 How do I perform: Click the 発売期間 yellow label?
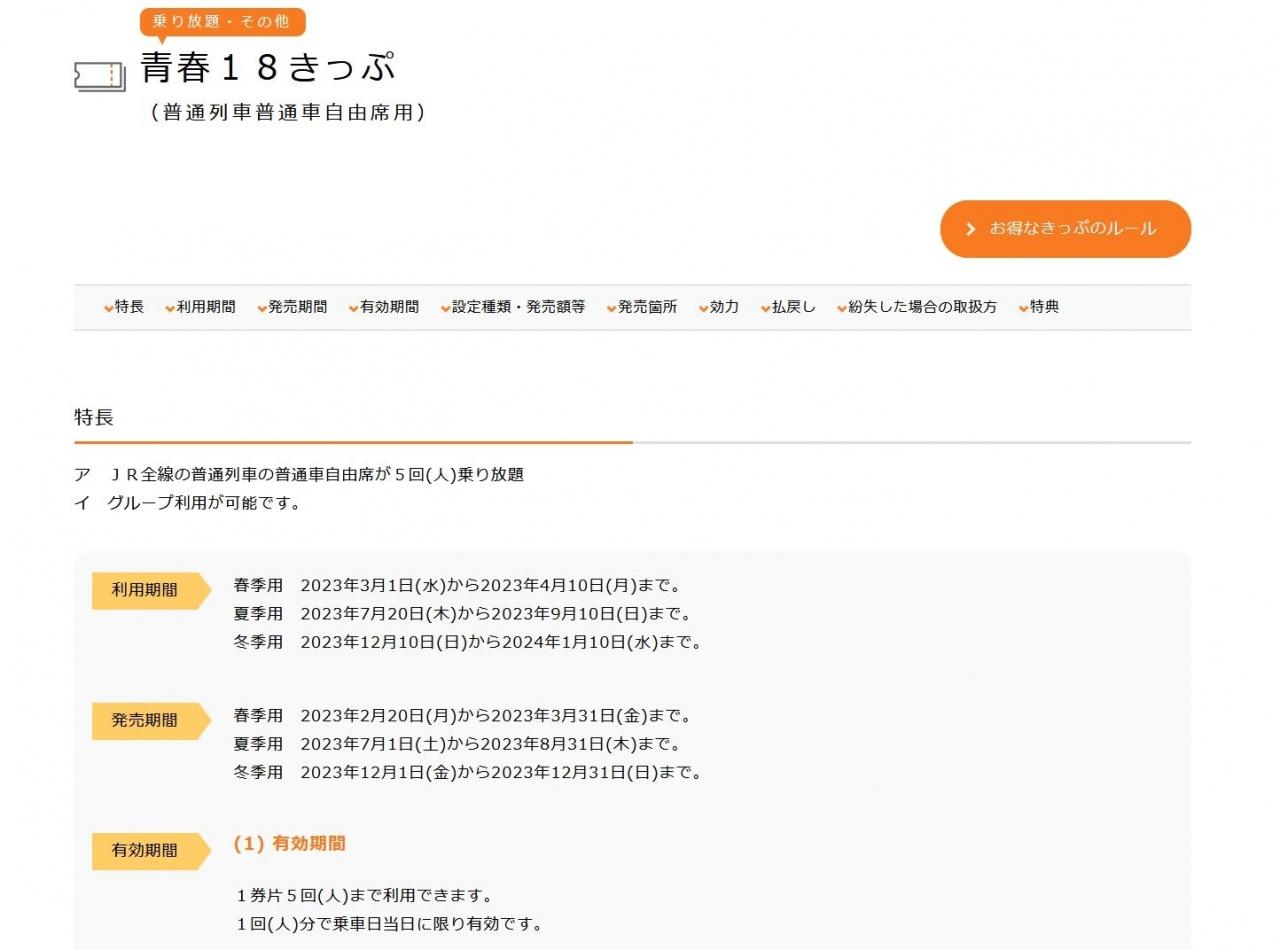click(x=151, y=721)
